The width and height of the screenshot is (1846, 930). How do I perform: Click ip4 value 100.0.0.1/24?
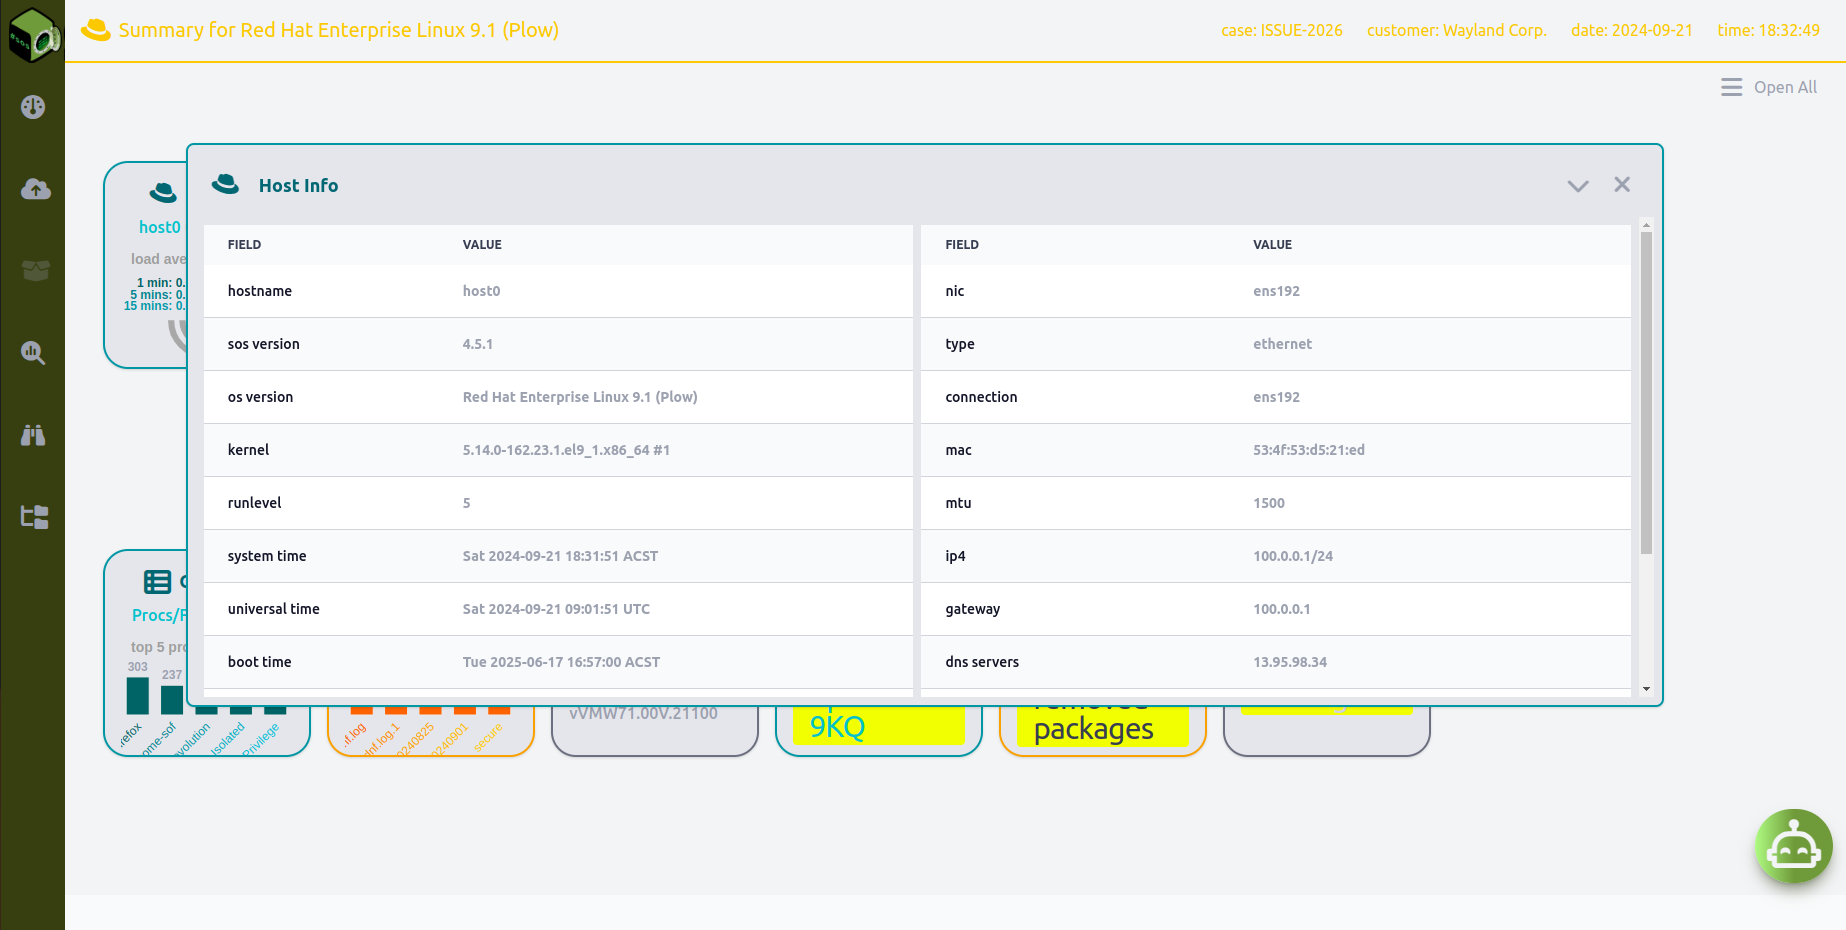(1293, 556)
